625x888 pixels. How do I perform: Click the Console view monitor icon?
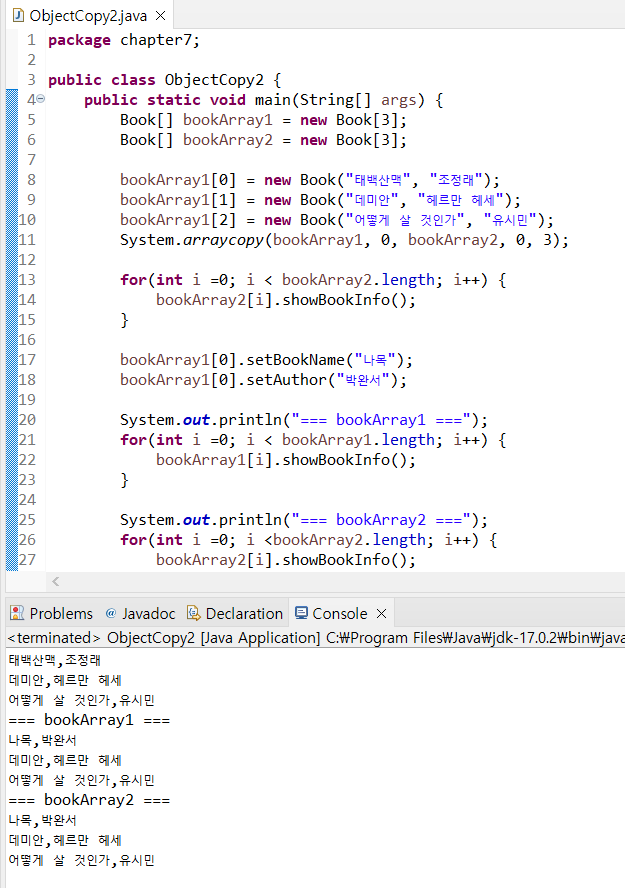tap(301, 614)
